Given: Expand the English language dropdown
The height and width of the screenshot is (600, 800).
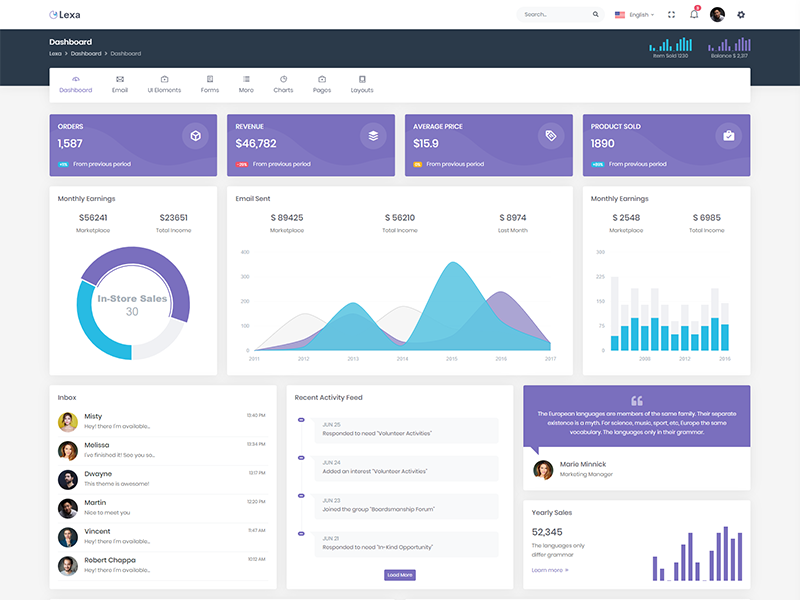Looking at the screenshot, I should tap(634, 15).
